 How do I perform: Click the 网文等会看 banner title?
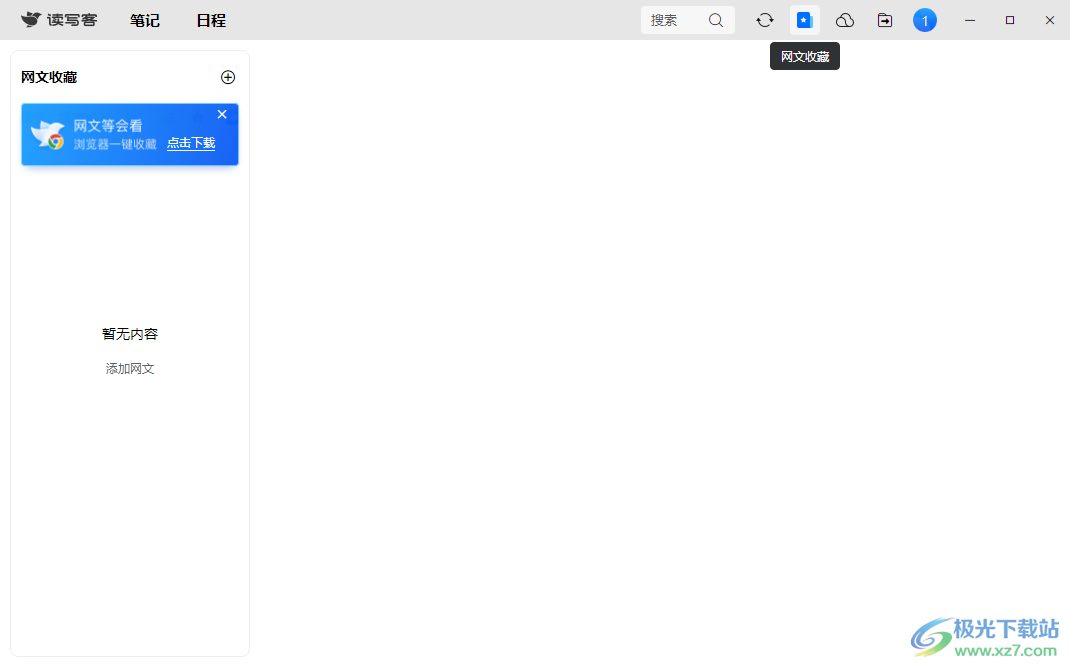pos(108,126)
